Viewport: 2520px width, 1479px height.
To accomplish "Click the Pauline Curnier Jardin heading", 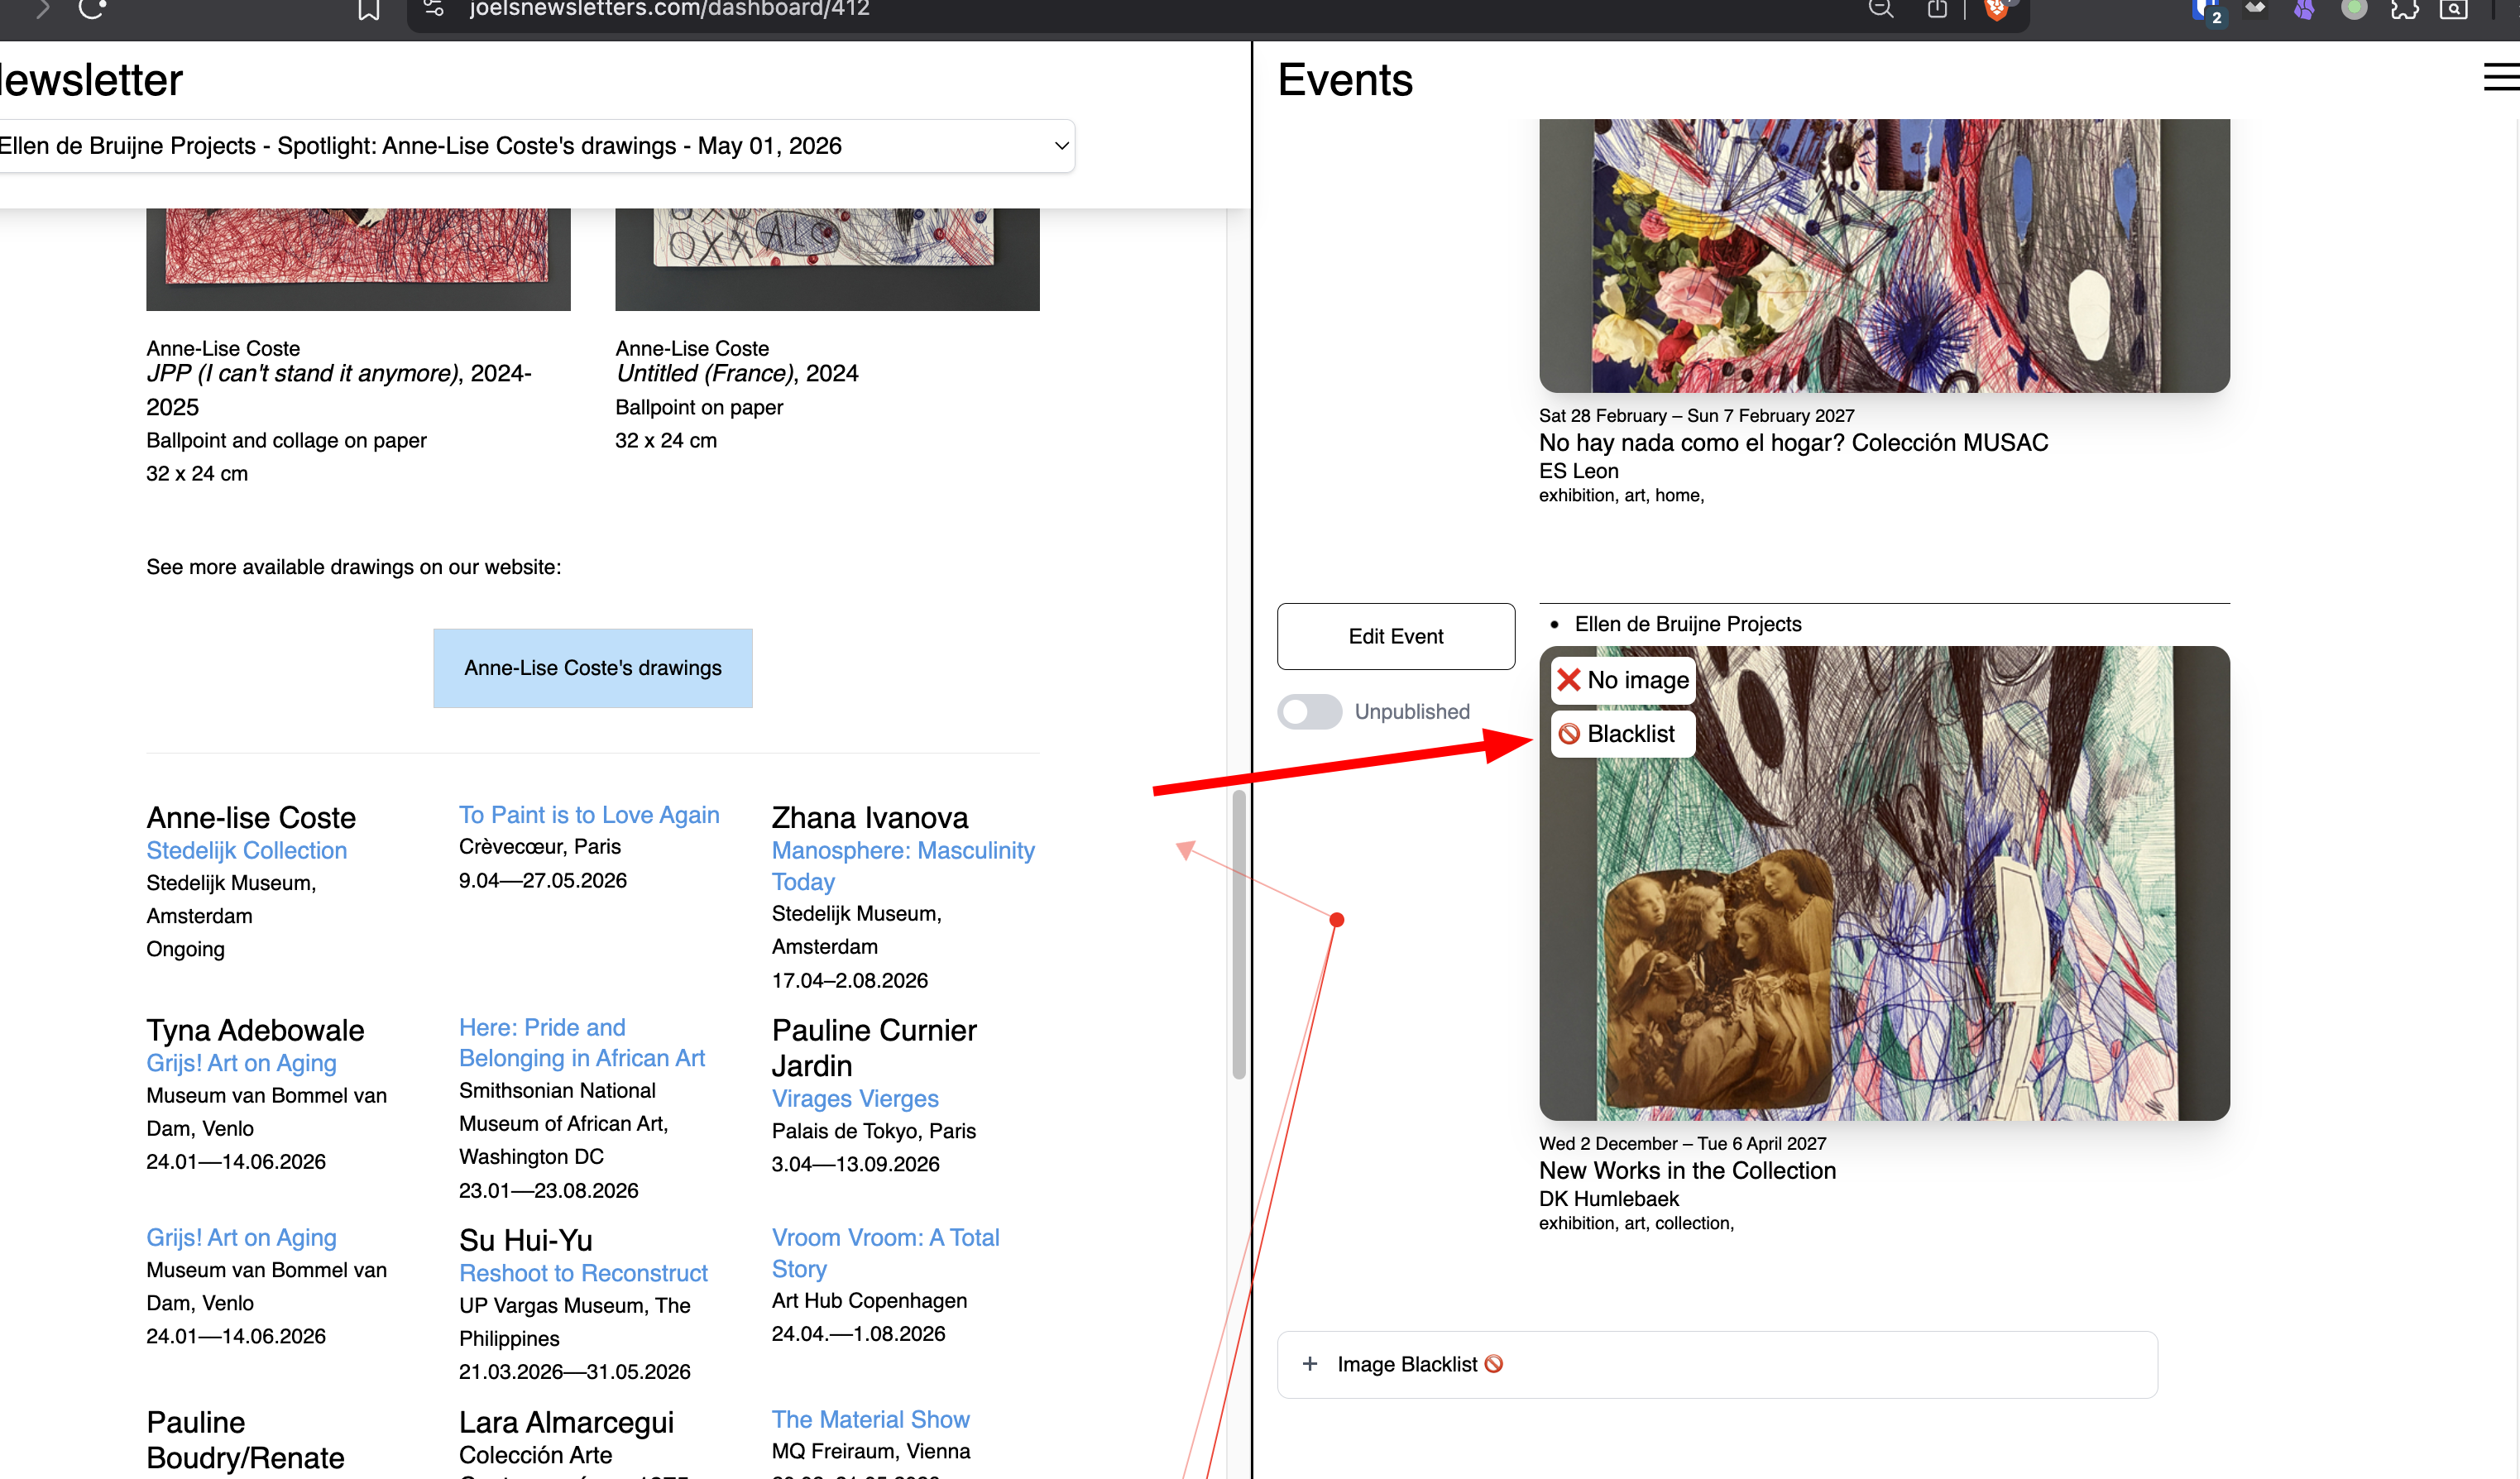I will click(x=874, y=1048).
